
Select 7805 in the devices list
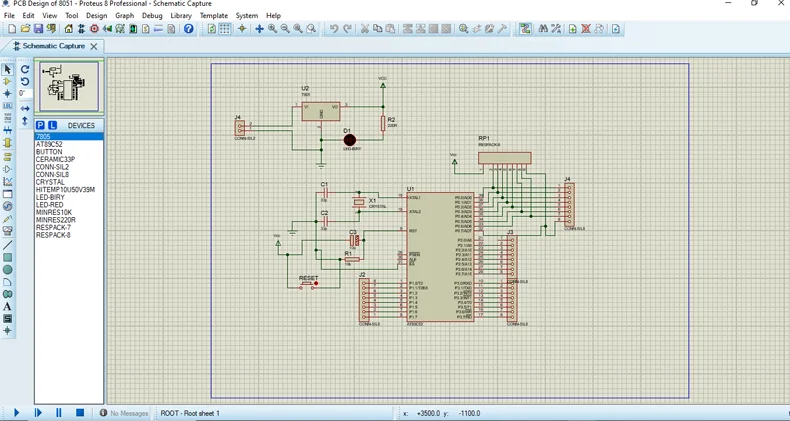69,136
